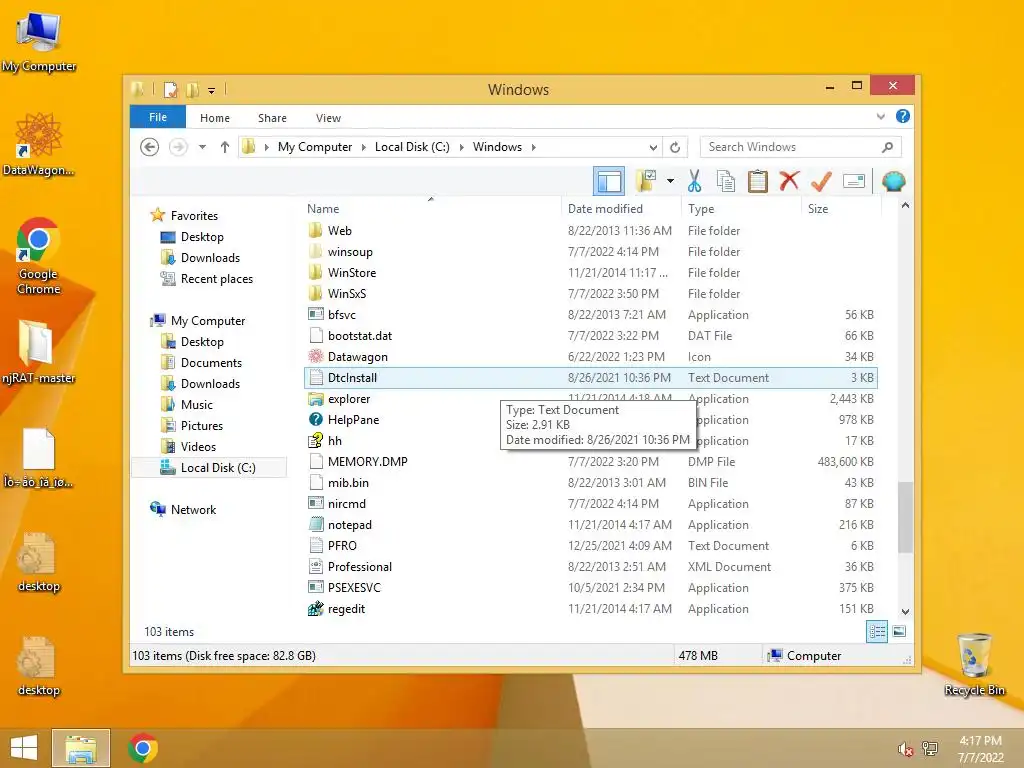Image resolution: width=1024 pixels, height=768 pixels.
Task: Toggle the navigation pane toolbar button
Action: 609,182
